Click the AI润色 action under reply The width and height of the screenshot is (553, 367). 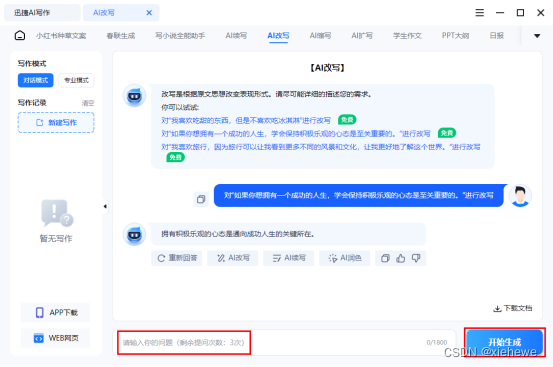point(345,258)
